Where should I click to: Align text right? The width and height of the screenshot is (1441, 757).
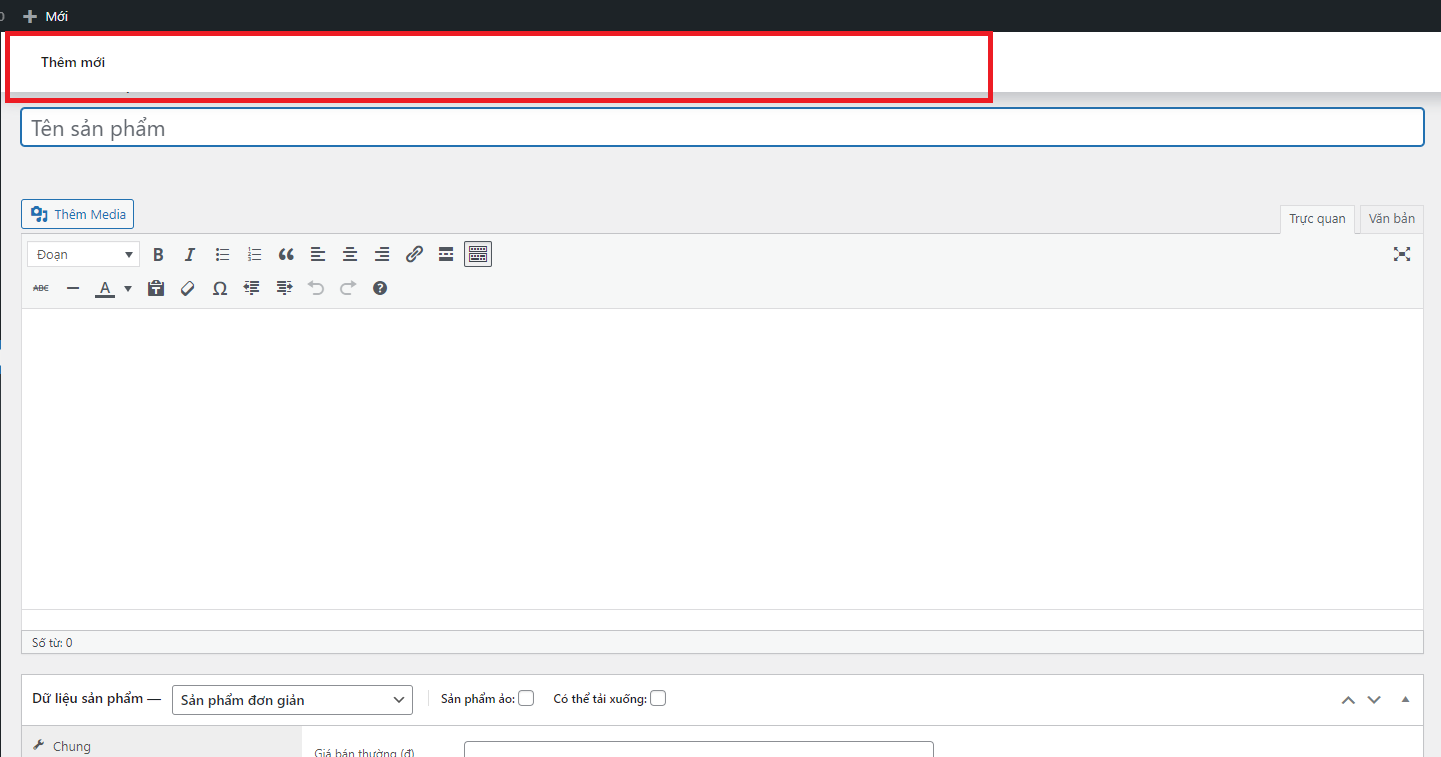[382, 255]
